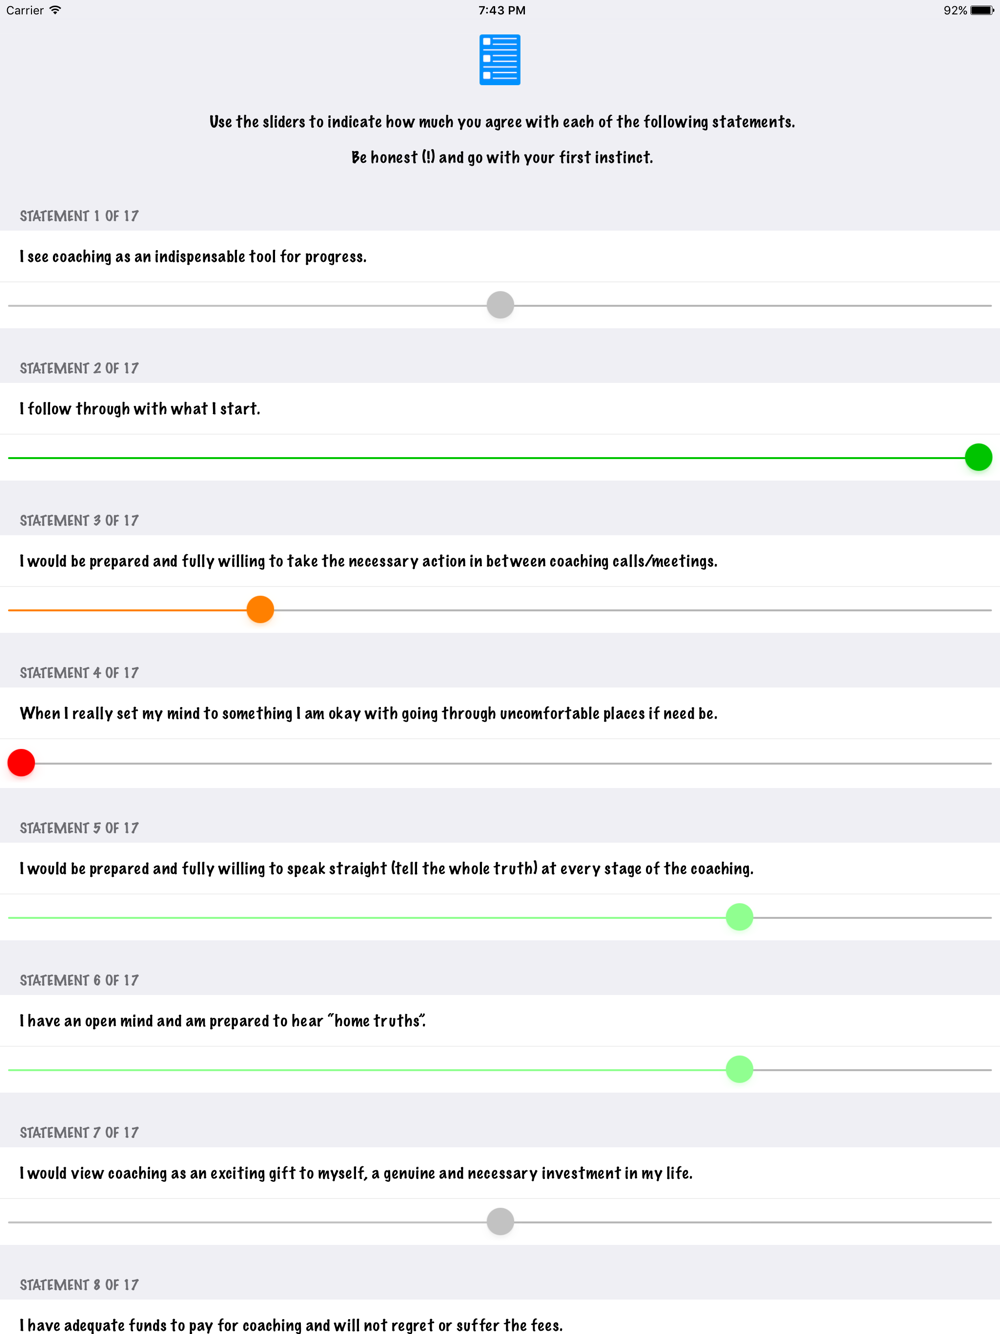The width and height of the screenshot is (1000, 1334).
Task: Click the light green knob for statement 6
Action: tap(739, 1069)
